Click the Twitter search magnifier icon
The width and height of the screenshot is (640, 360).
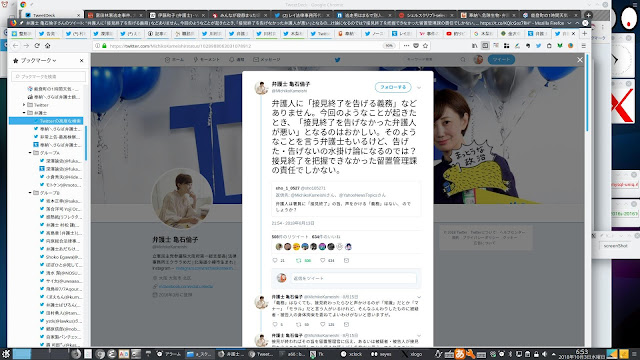point(463,60)
